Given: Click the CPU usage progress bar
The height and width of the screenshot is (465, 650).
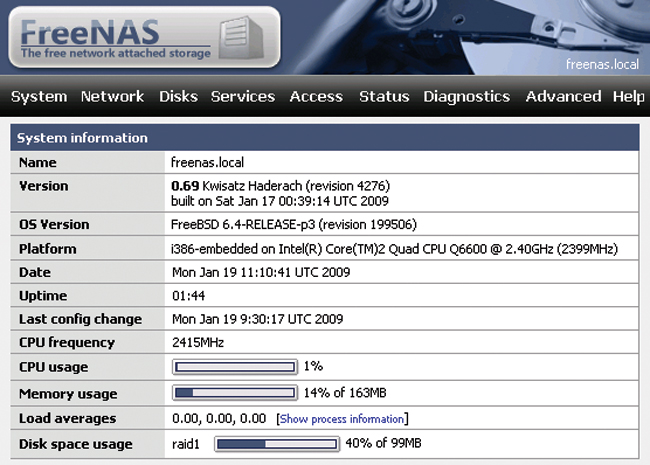Looking at the screenshot, I should [235, 367].
